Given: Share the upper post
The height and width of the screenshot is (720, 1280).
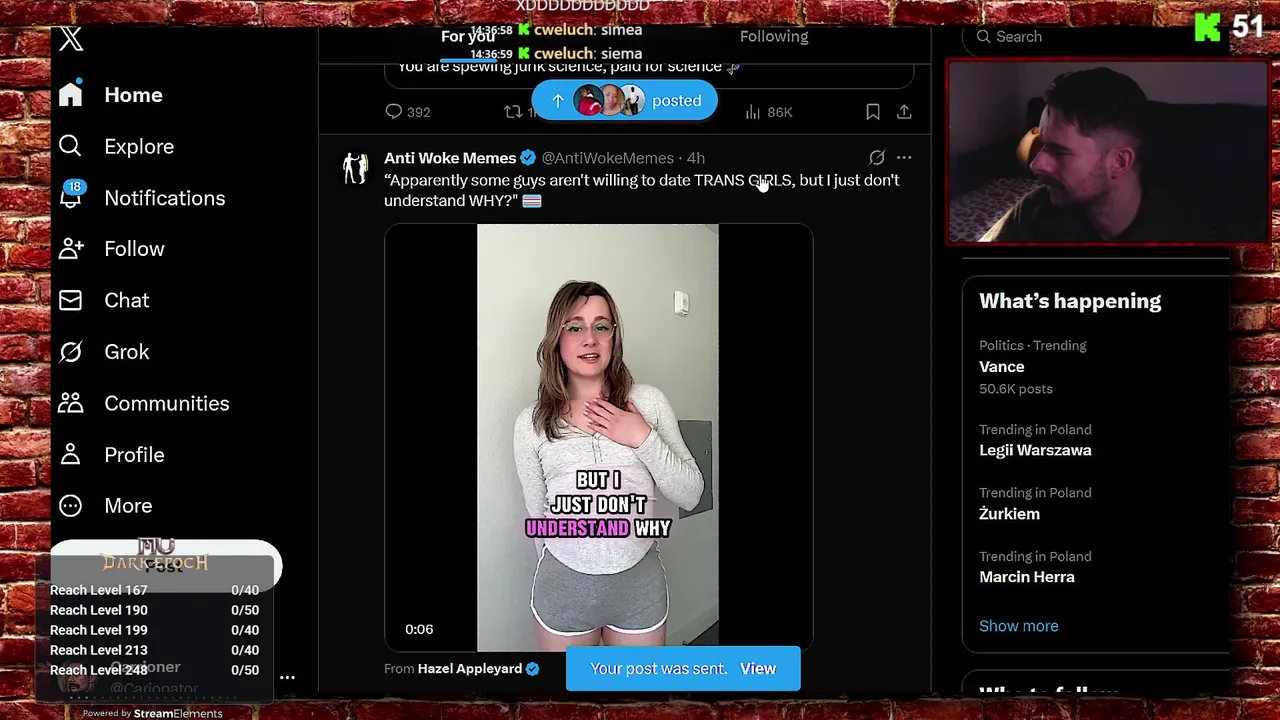Looking at the screenshot, I should coord(904,112).
